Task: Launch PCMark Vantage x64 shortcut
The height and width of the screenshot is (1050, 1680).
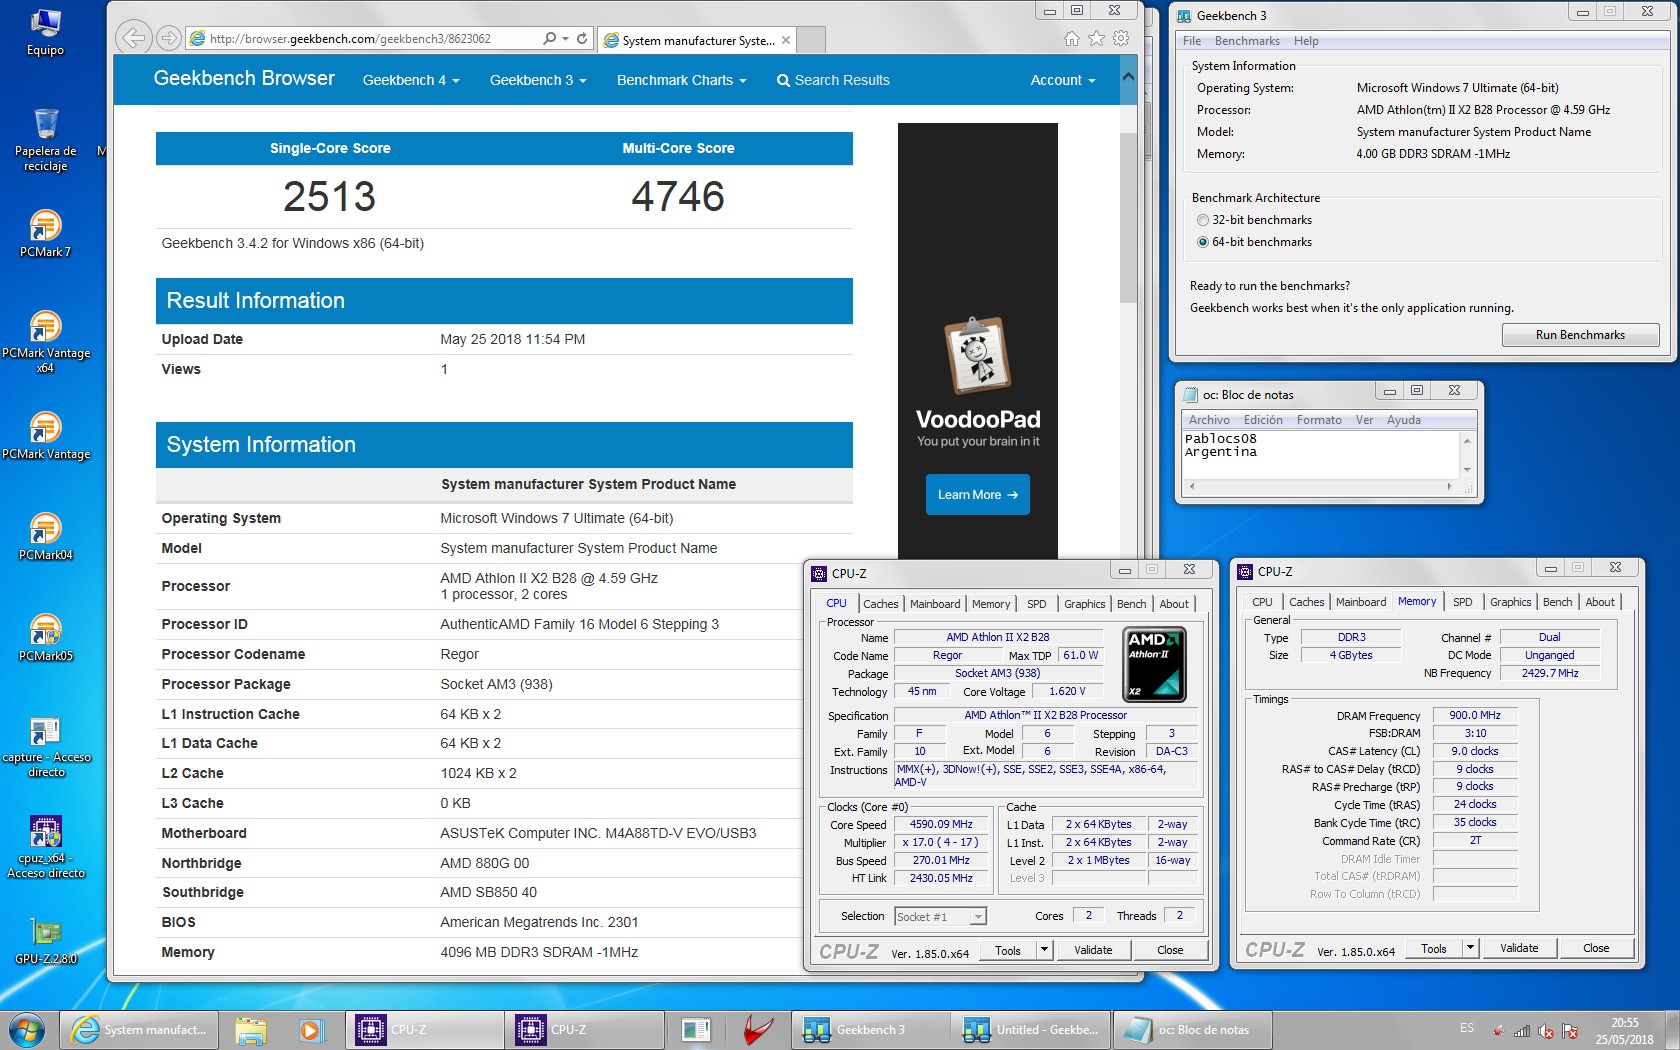Action: tap(45, 340)
